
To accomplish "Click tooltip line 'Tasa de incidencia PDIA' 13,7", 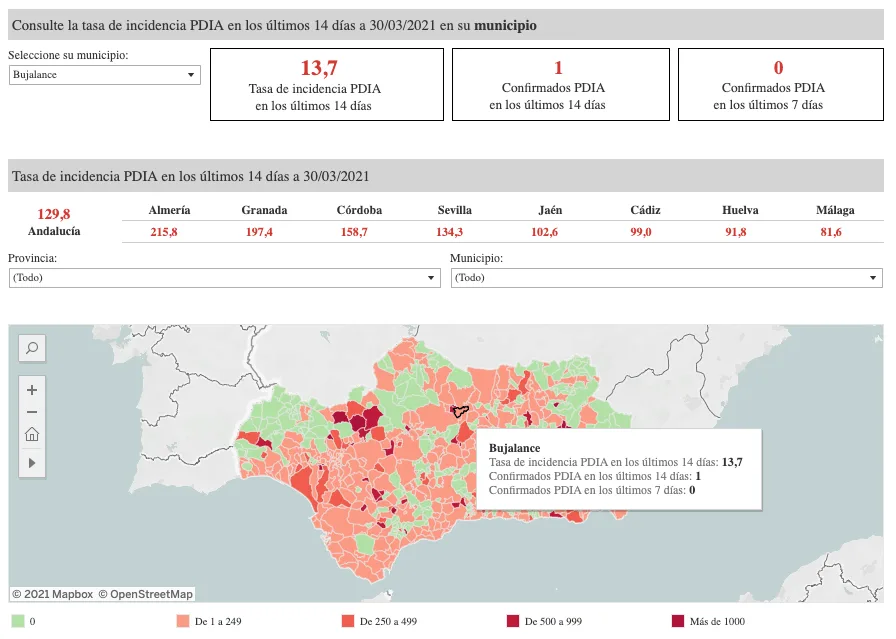I will (615, 462).
